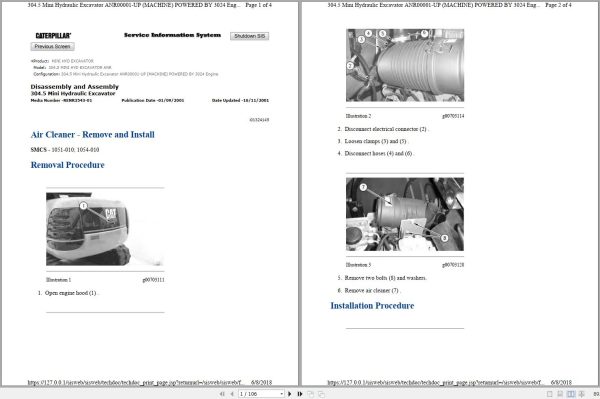Image resolution: width=600 pixels, height=399 pixels.
Task: Click the Illustration 3 caption label
Action: (x=358, y=265)
